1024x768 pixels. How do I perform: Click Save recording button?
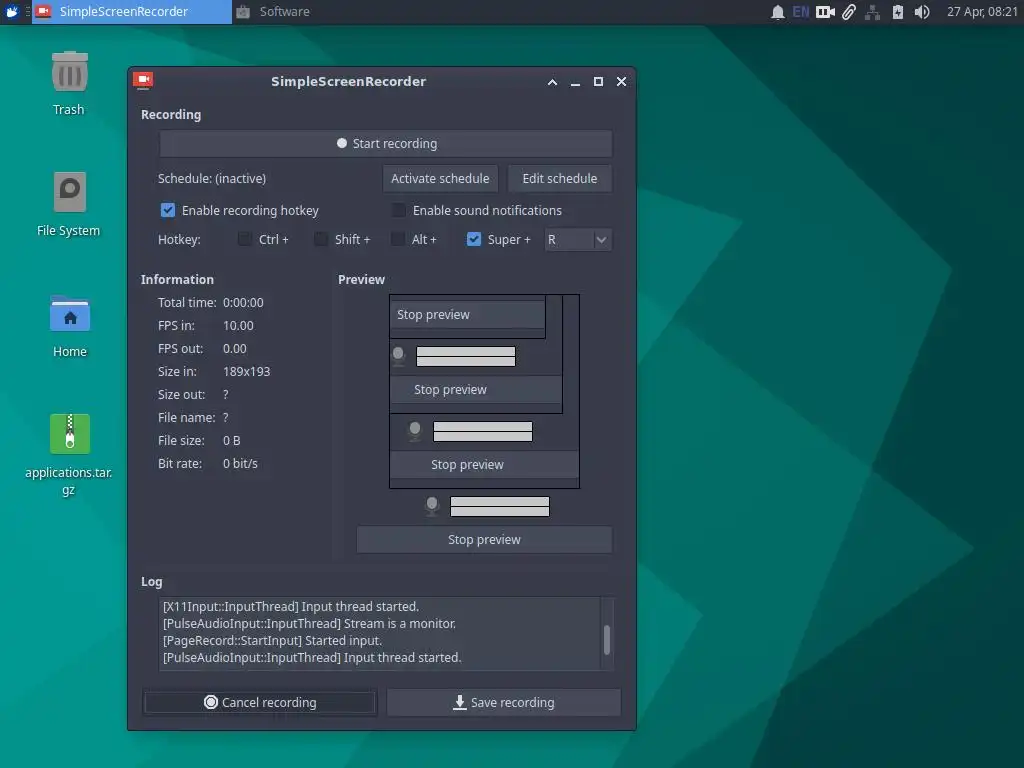[504, 702]
